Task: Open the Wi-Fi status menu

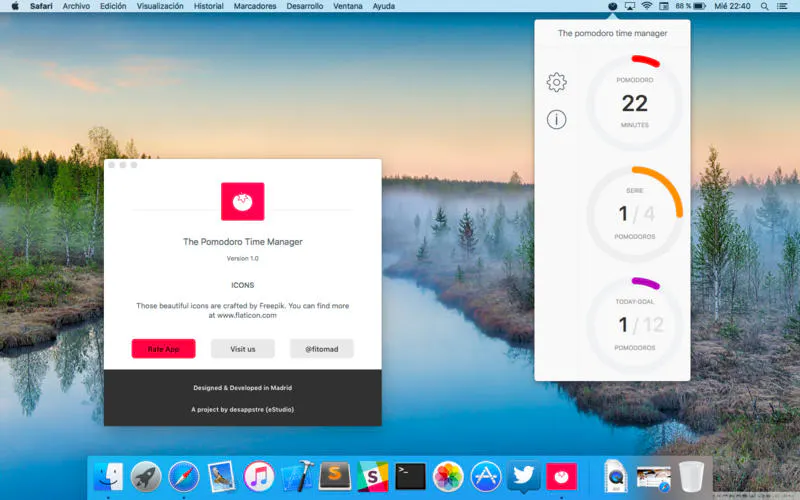Action: (x=647, y=6)
